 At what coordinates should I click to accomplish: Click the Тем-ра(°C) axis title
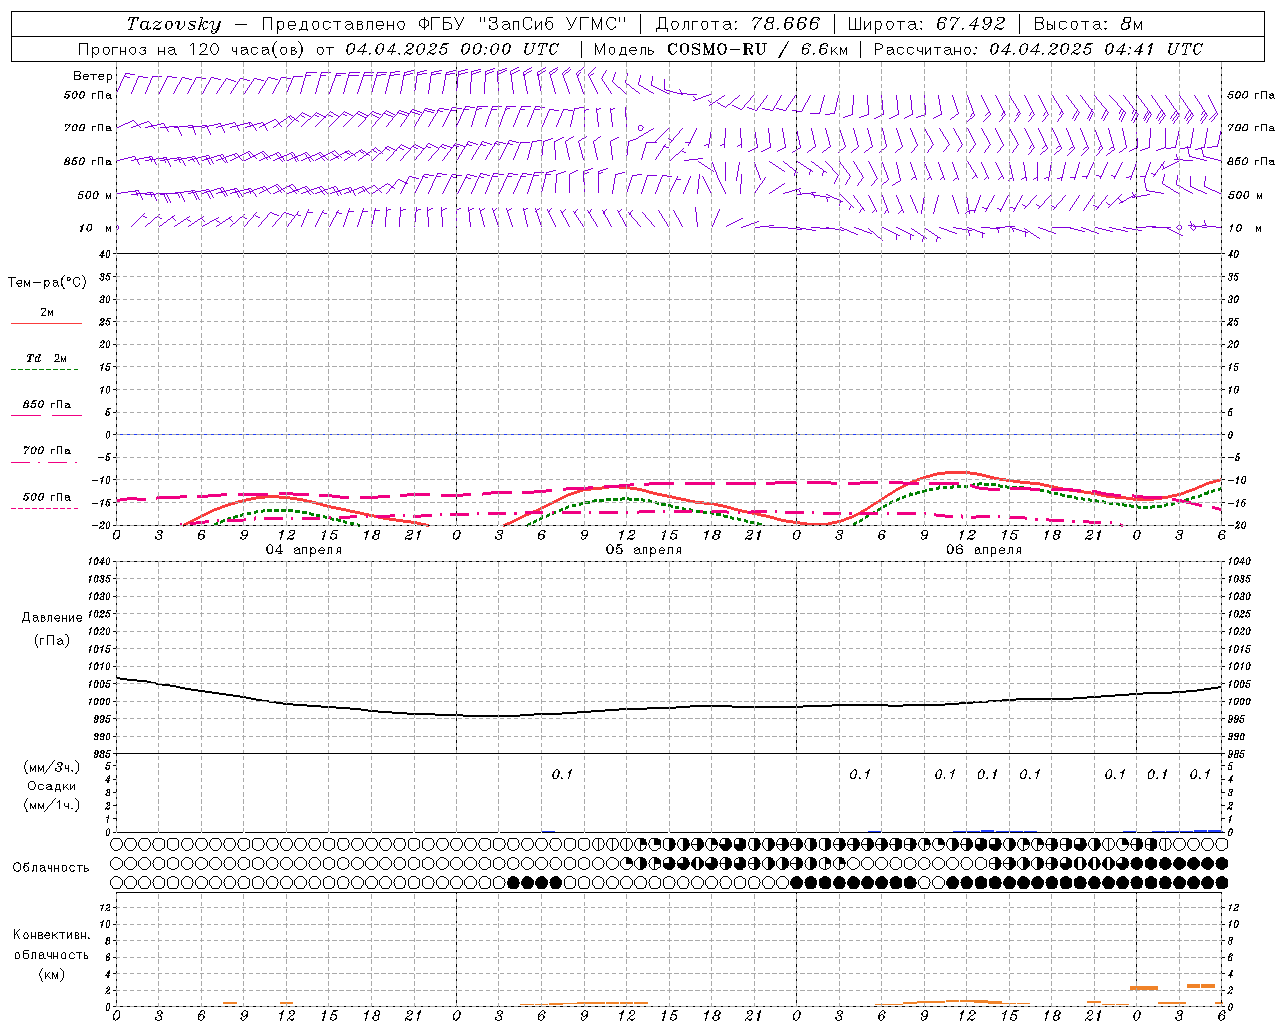pyautogui.click(x=47, y=283)
